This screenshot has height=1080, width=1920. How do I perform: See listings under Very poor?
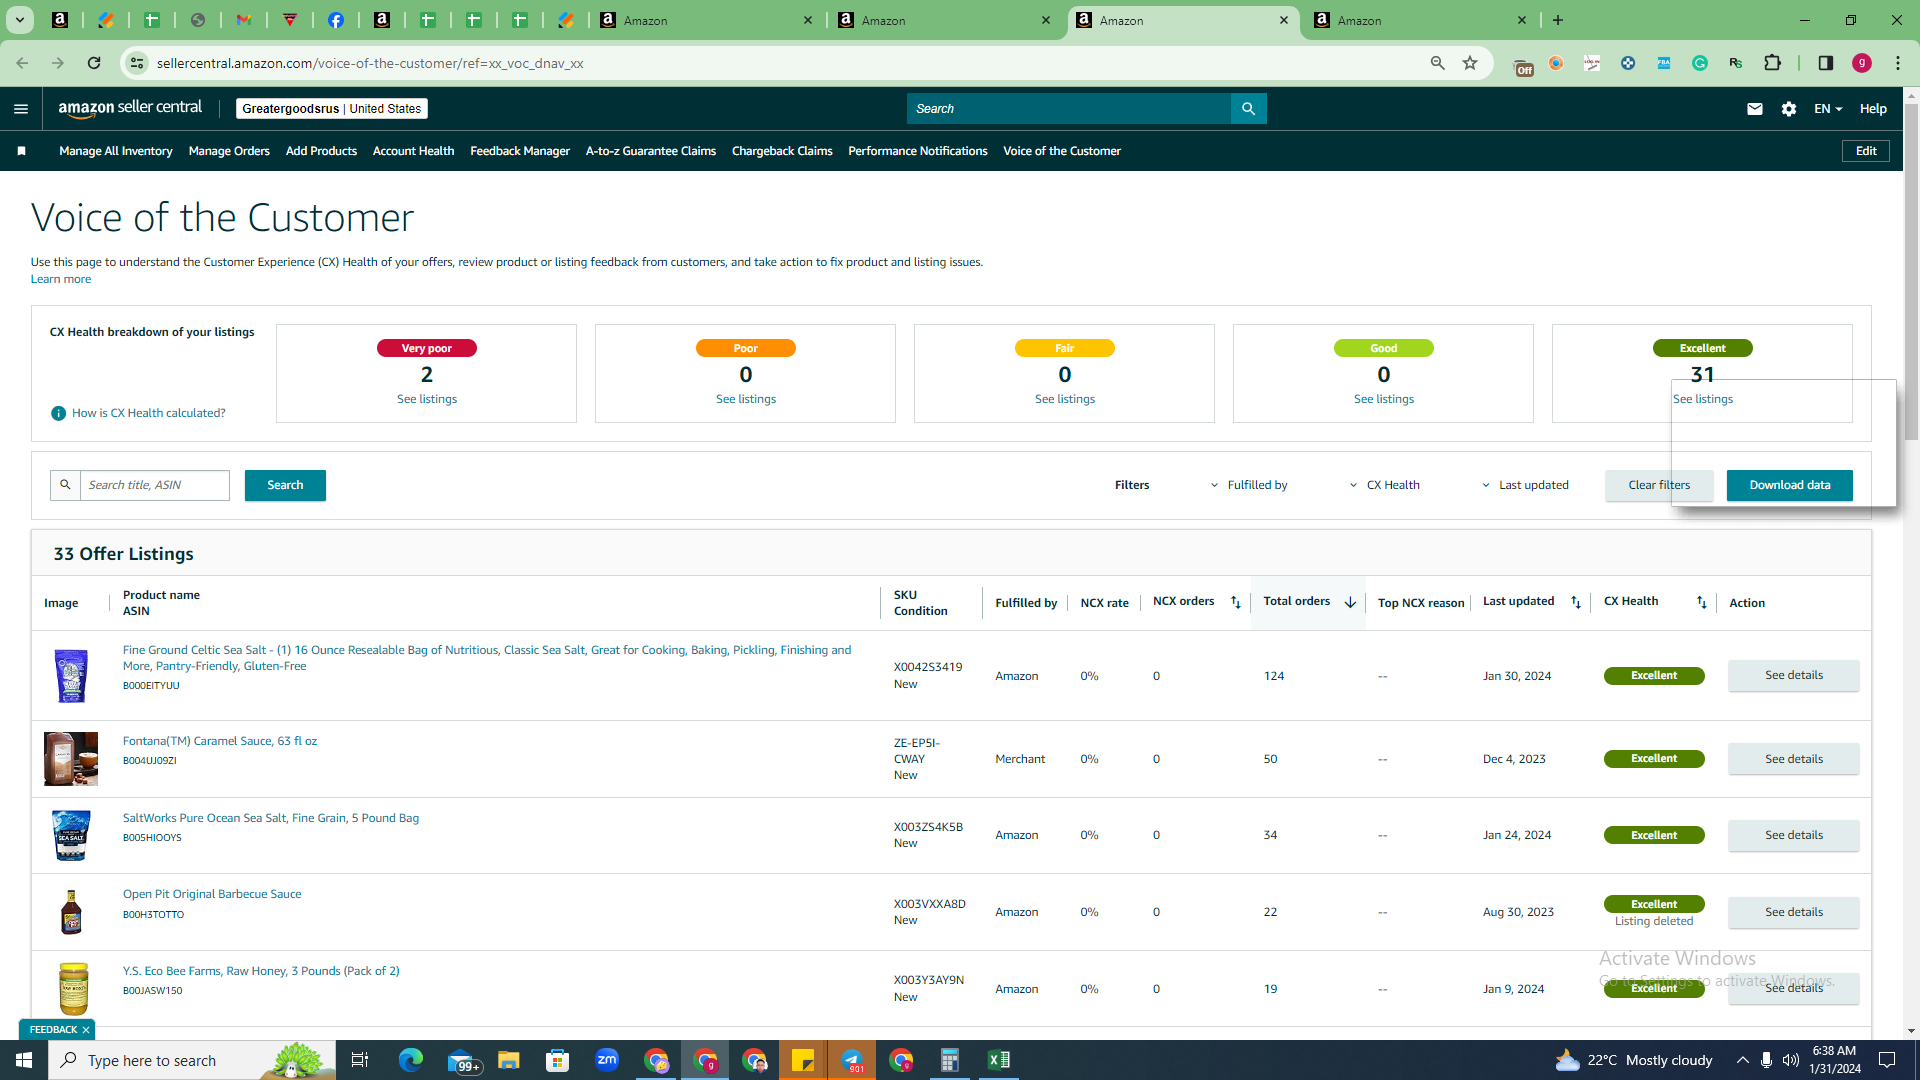427,399
